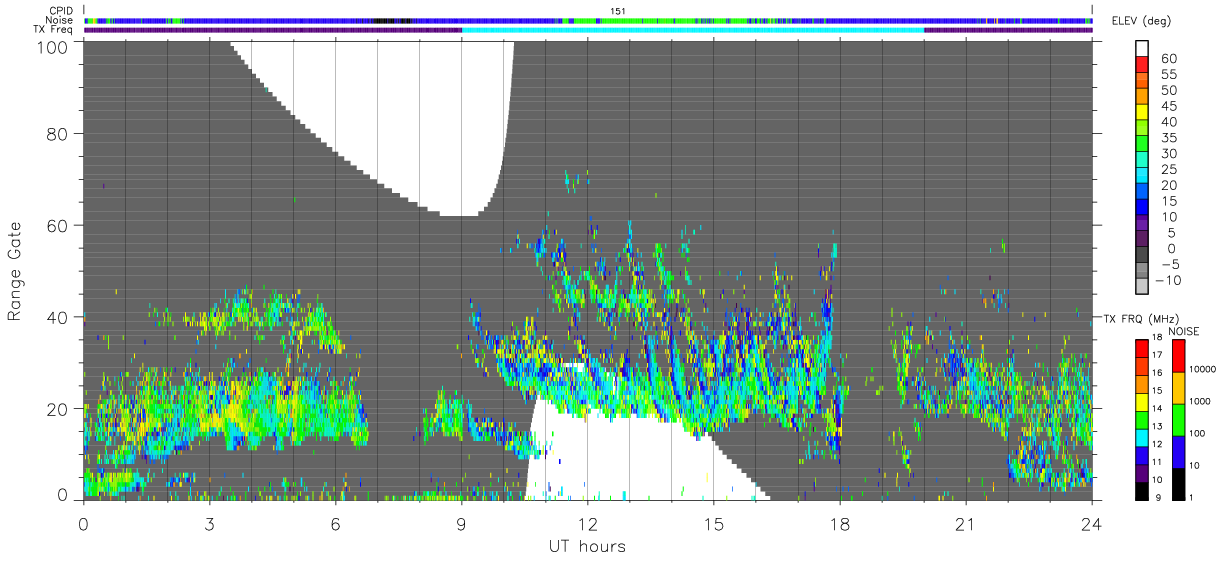Image resolution: width=1228 pixels, height=567 pixels.
Task: Pick the red swatch in ELEV color bar
Action: click(x=1141, y=65)
